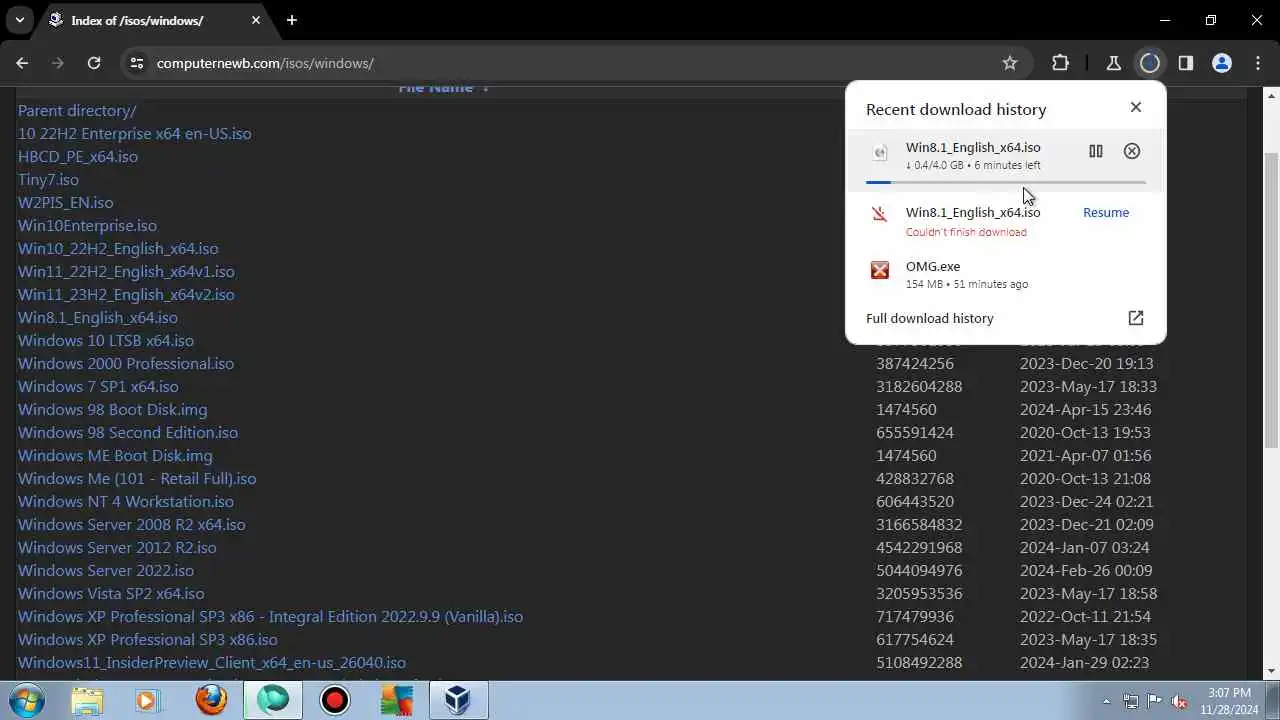Download Windows Me (101 - Retail Full).iso

(137, 479)
